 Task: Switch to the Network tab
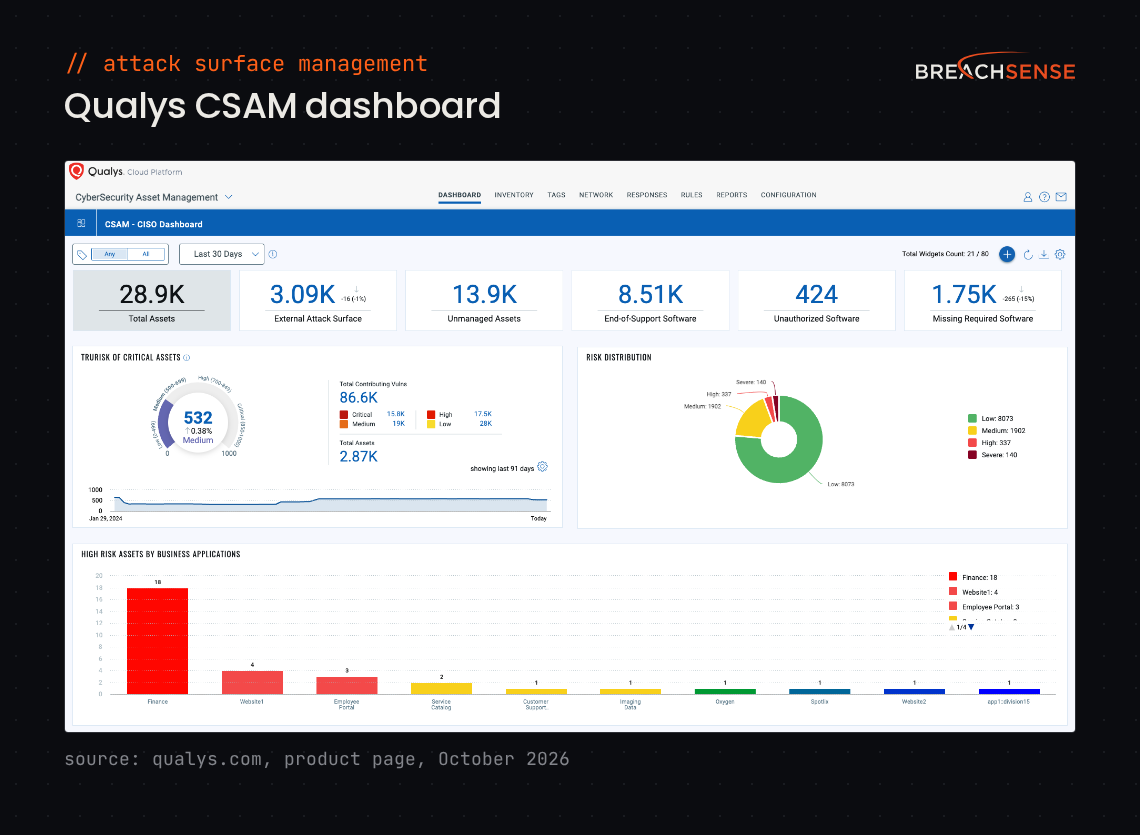click(596, 195)
